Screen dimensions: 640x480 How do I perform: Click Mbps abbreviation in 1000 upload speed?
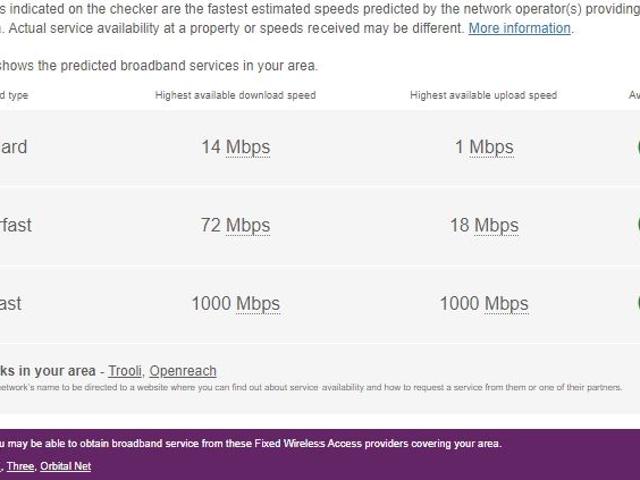pos(506,303)
